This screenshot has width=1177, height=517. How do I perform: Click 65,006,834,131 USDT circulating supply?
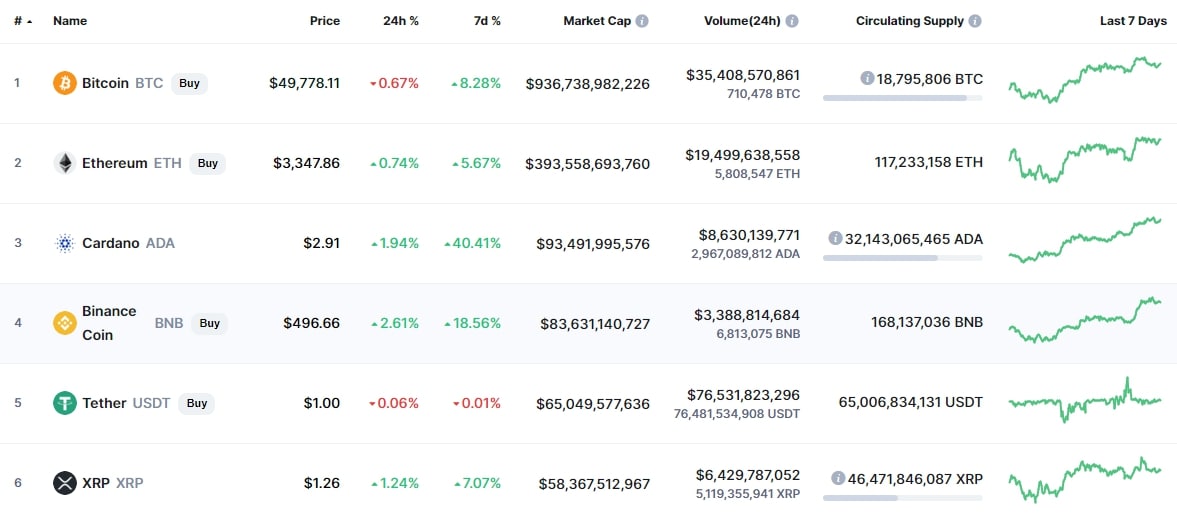point(911,402)
